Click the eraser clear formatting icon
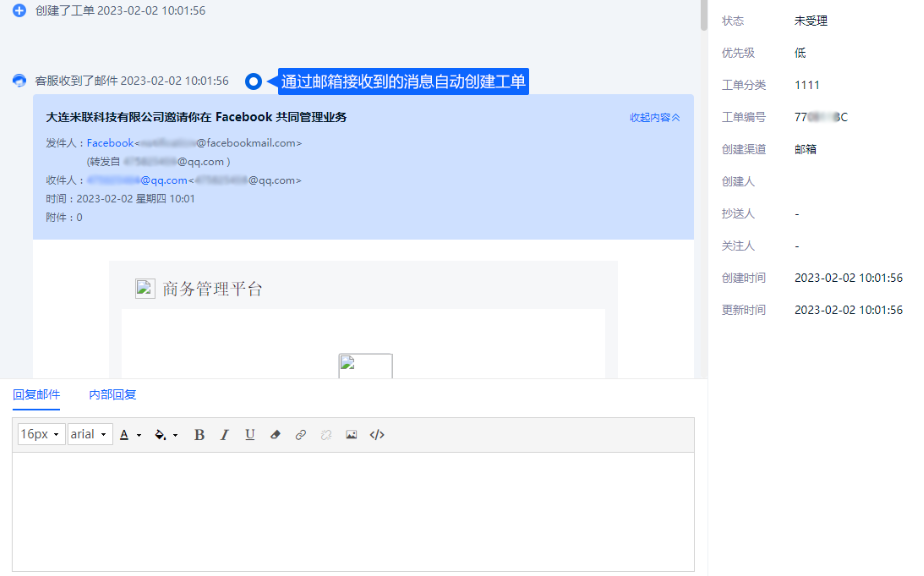Viewport: 924px width, 576px height. [276, 435]
